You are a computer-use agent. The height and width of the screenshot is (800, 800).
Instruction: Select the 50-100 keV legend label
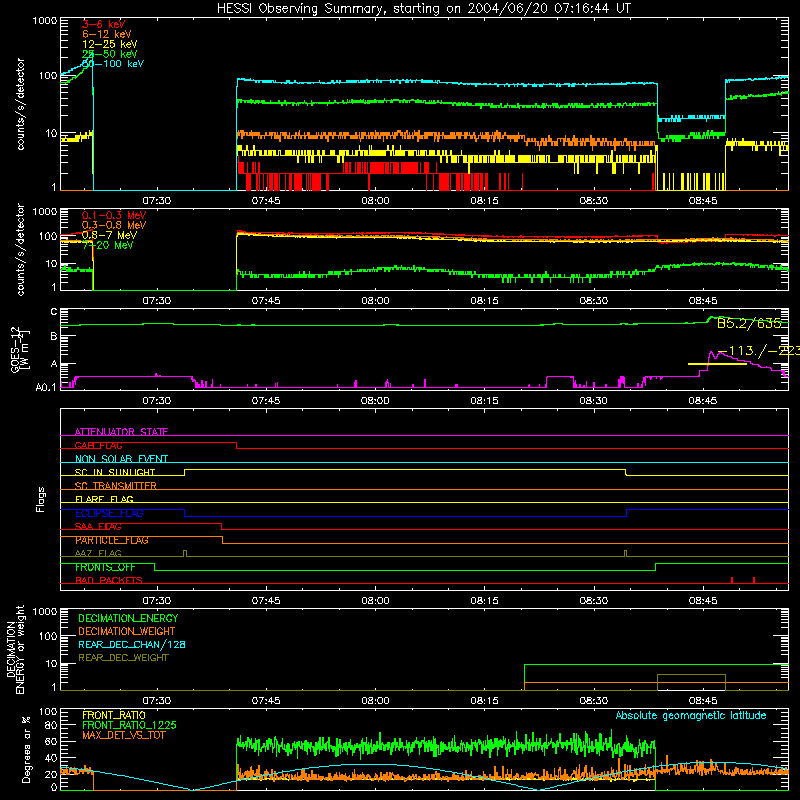[112, 64]
